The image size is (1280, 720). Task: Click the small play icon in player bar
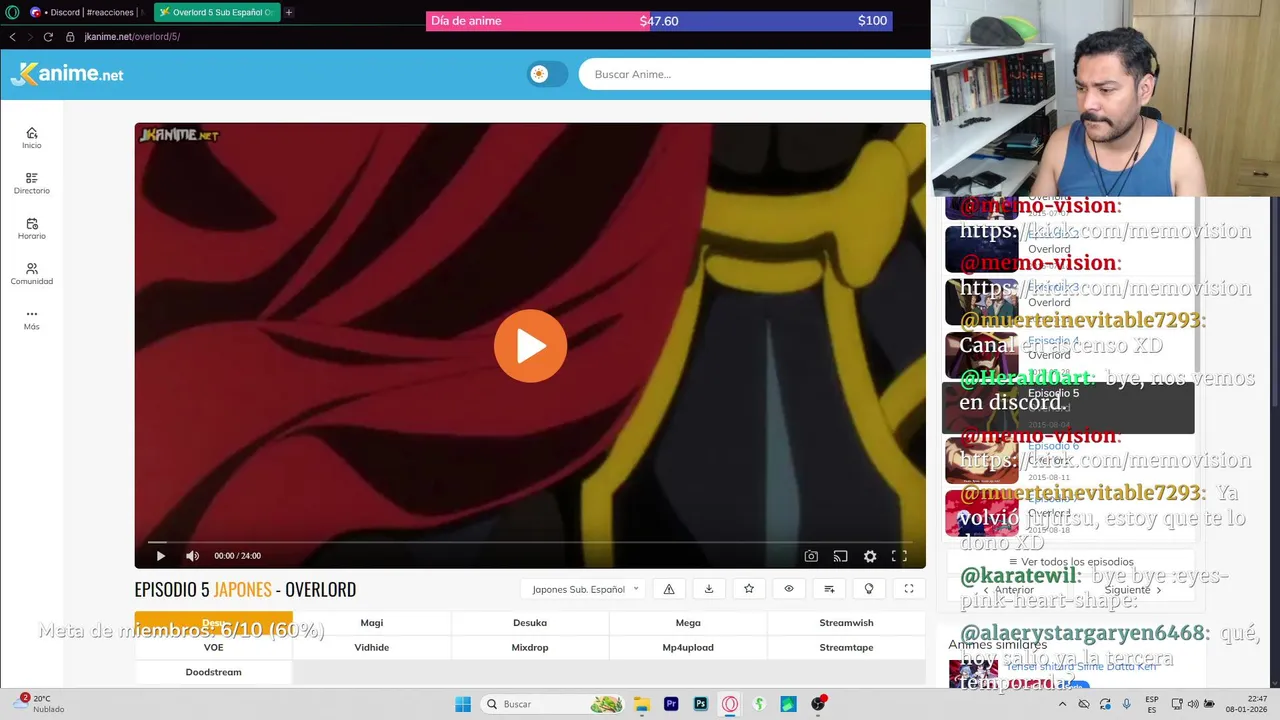pyautogui.click(x=160, y=556)
